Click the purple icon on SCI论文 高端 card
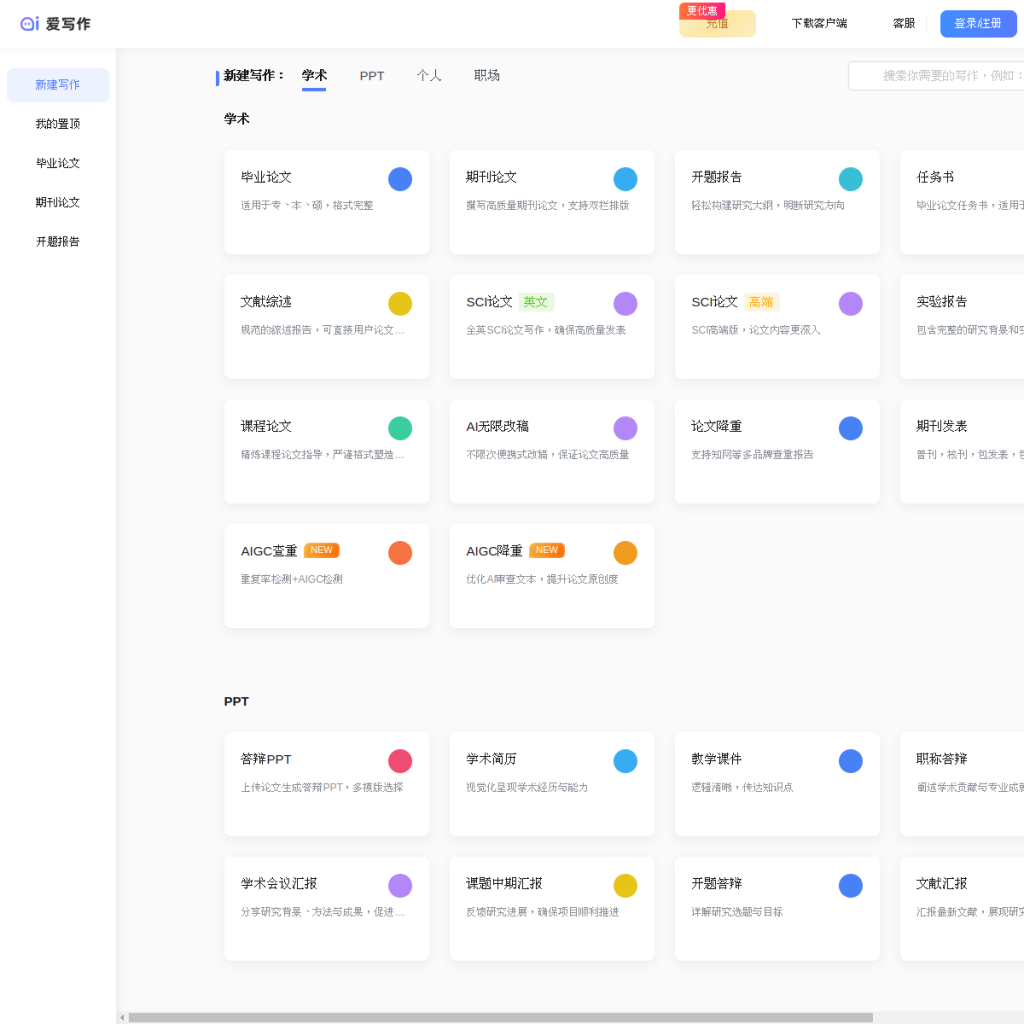 point(850,304)
